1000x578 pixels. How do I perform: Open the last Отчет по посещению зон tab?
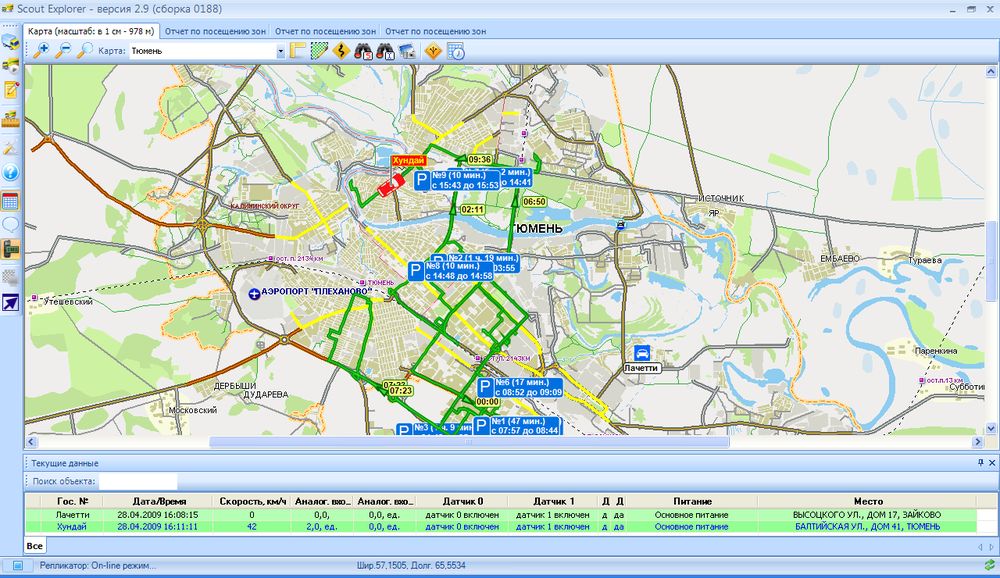tap(436, 31)
